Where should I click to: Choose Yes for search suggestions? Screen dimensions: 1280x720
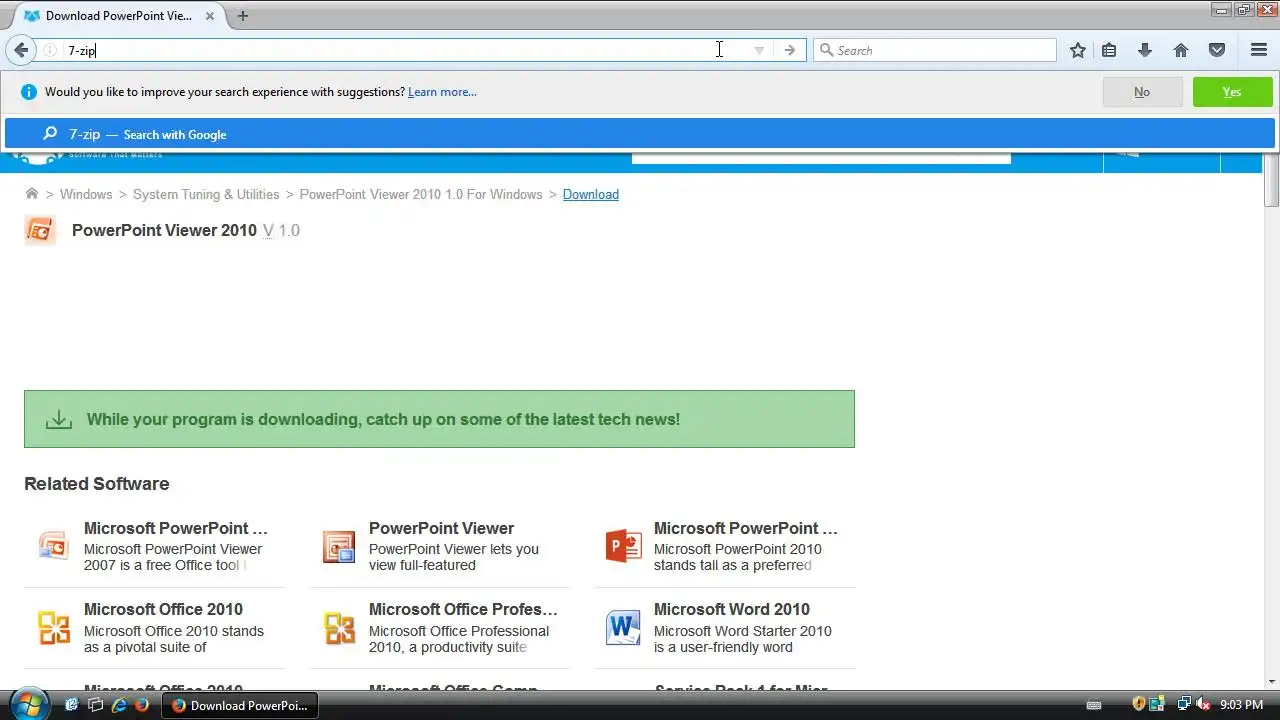(1232, 92)
